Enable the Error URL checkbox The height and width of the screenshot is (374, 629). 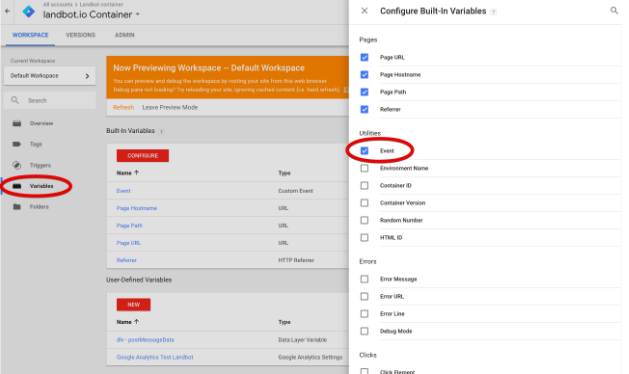364,296
